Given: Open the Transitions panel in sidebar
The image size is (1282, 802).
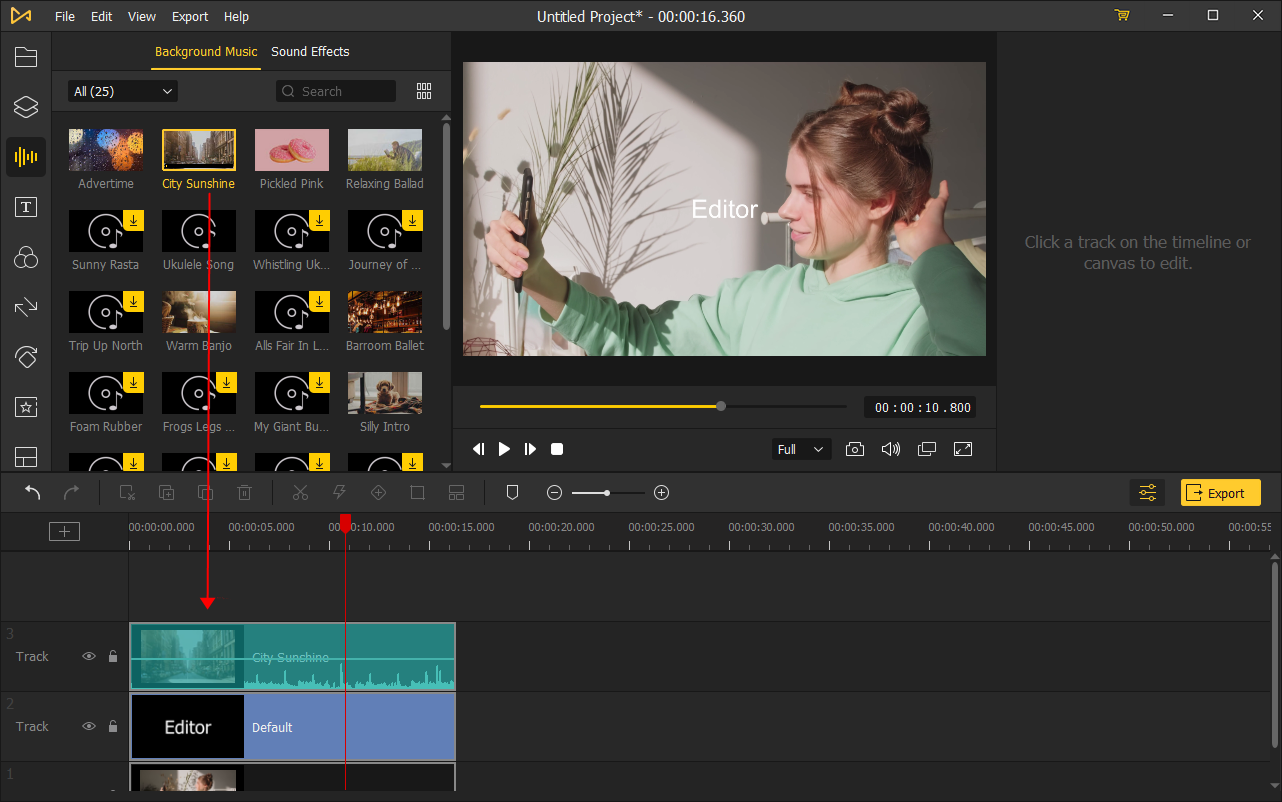Looking at the screenshot, I should (x=26, y=307).
